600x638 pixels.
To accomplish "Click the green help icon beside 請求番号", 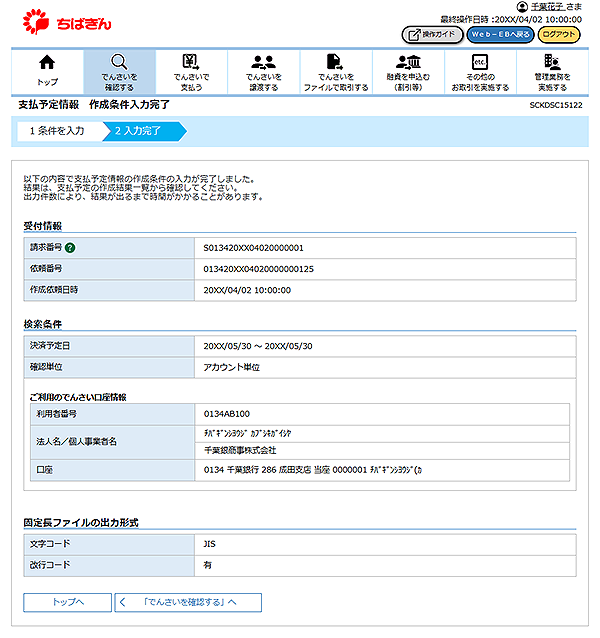I will coord(70,248).
